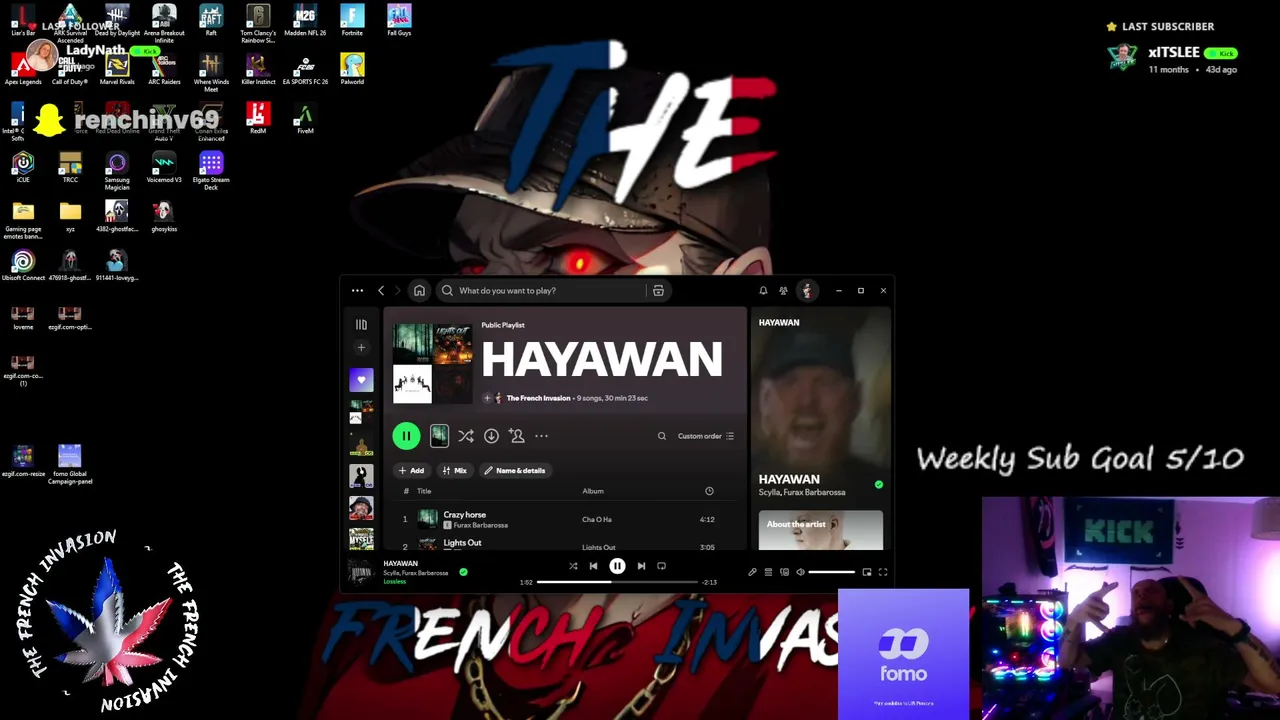Sort tracks by Album column header
The height and width of the screenshot is (720, 1280).
click(x=593, y=491)
